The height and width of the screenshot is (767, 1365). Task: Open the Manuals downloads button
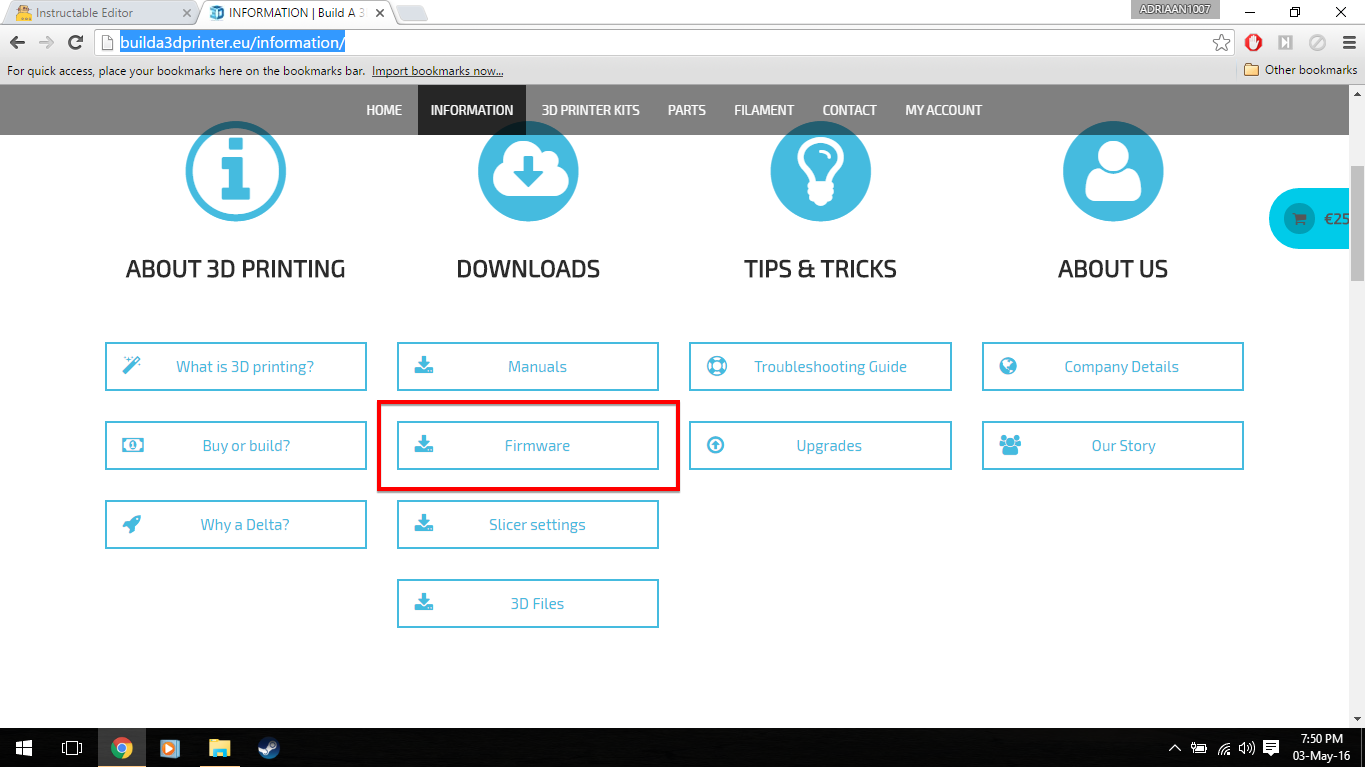tap(528, 366)
